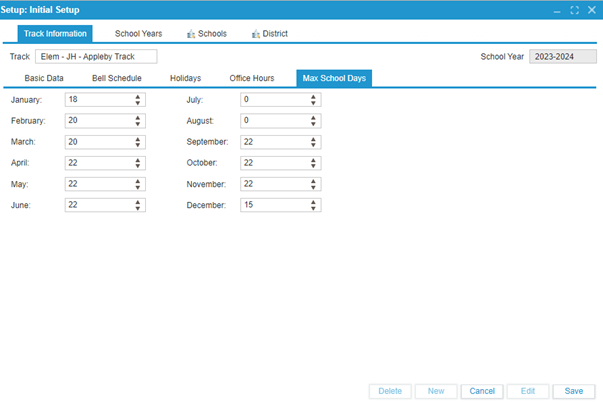Go to the Holidays sub-tab

pos(185,78)
